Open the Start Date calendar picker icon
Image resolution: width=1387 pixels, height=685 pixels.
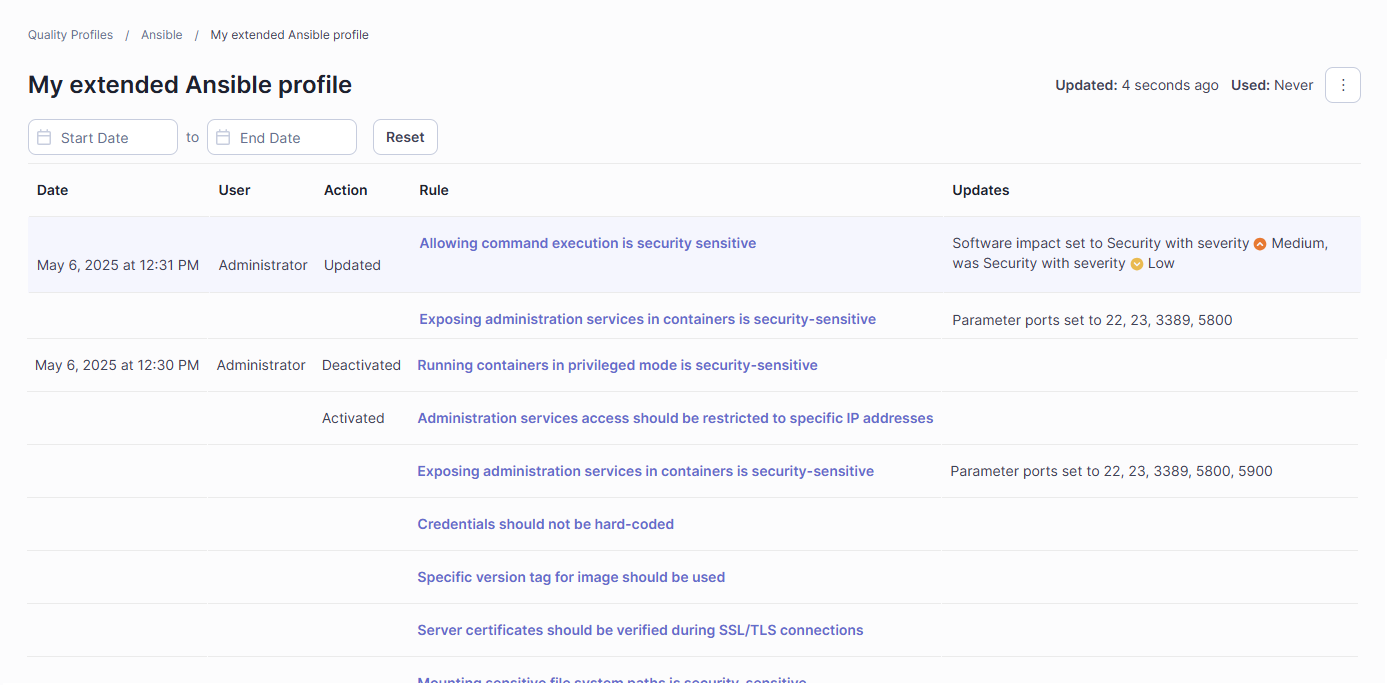44,137
